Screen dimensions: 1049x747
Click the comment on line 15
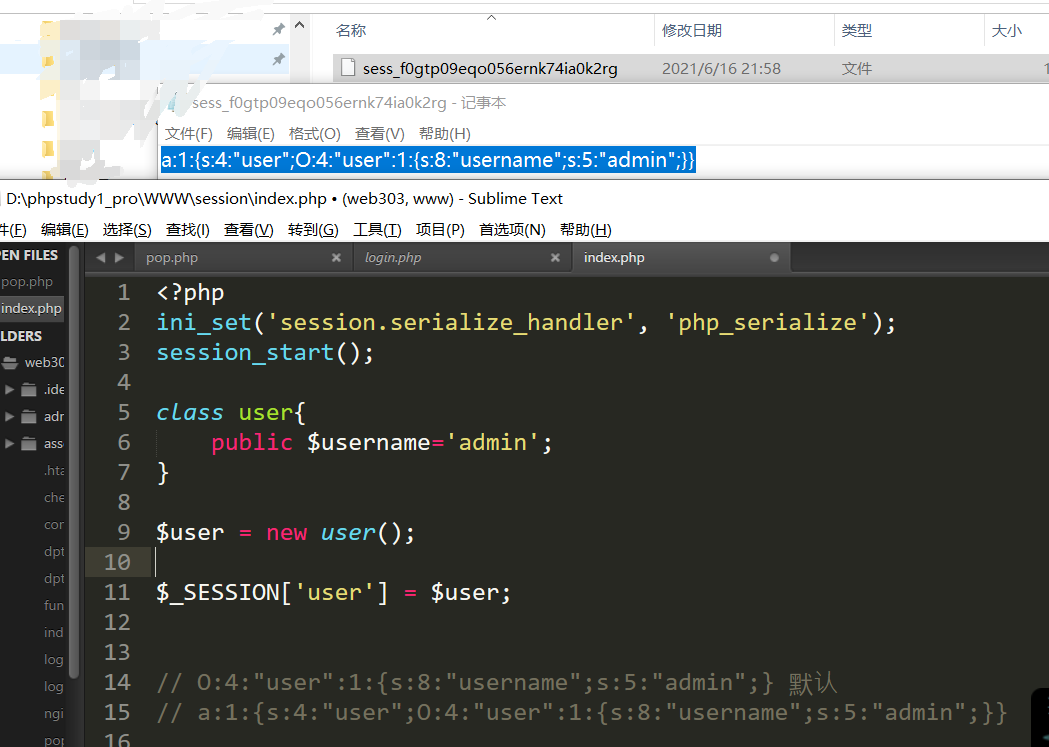581,713
